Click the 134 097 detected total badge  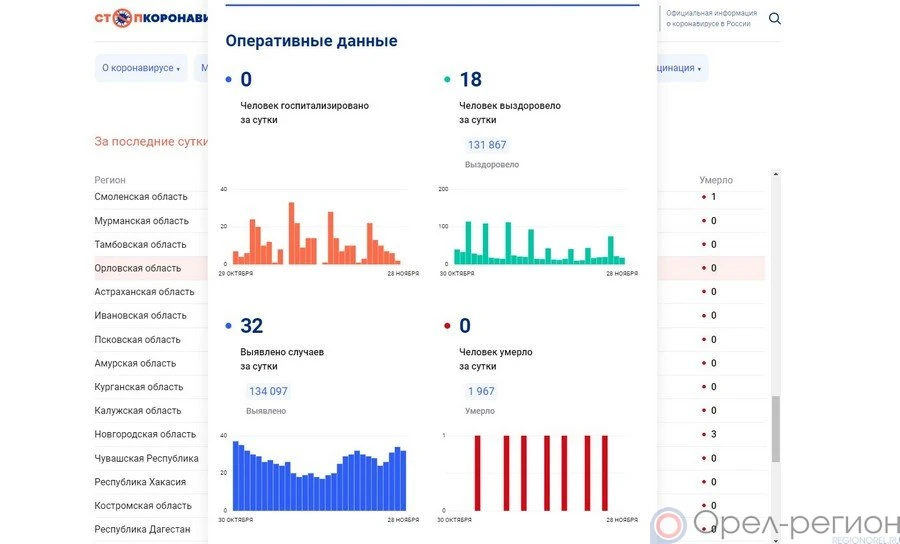[268, 391]
